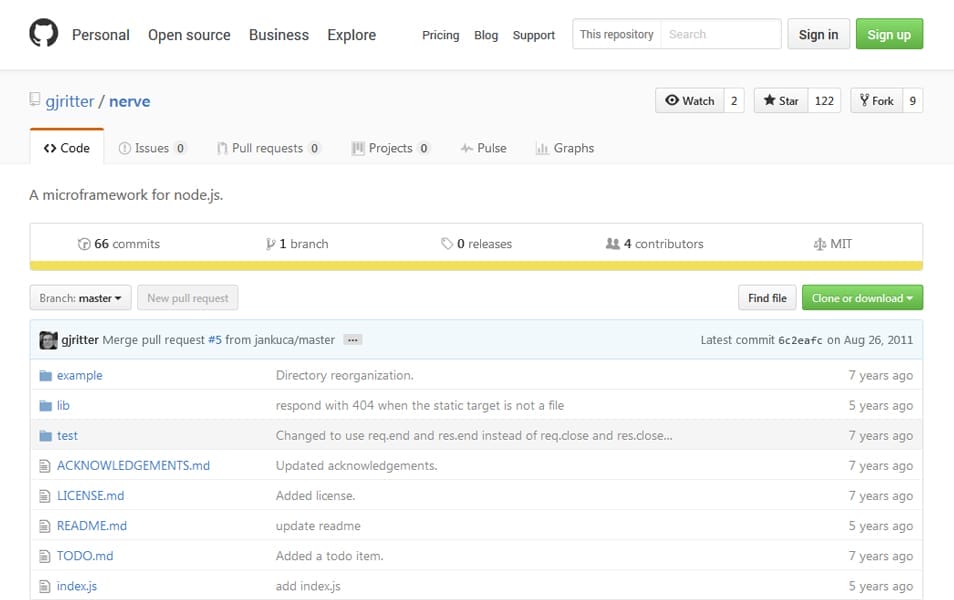Click gjritter's avatar thumbnail
Screen dimensions: 954x600
point(48,340)
